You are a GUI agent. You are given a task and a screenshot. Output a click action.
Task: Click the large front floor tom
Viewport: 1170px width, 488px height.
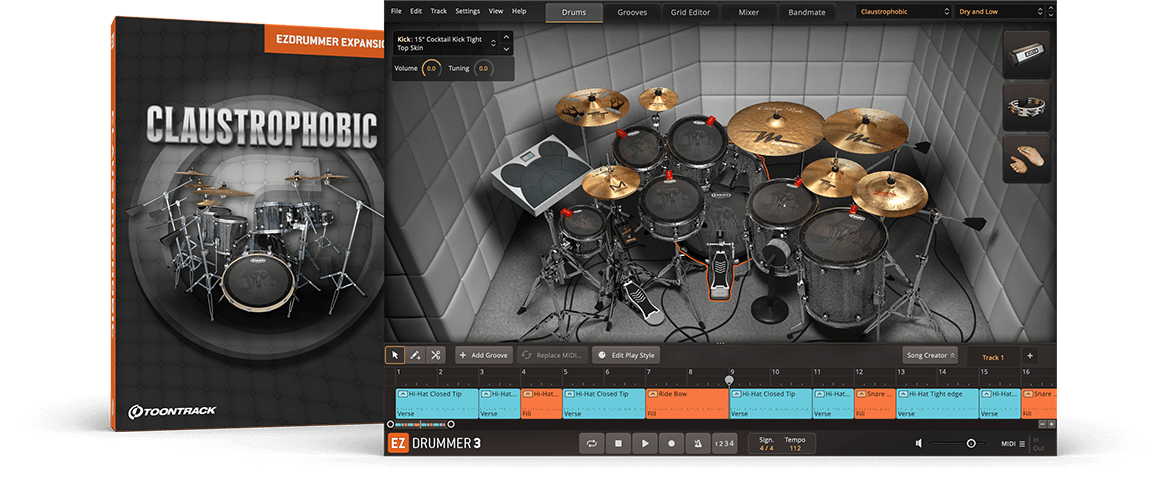pyautogui.click(x=843, y=265)
